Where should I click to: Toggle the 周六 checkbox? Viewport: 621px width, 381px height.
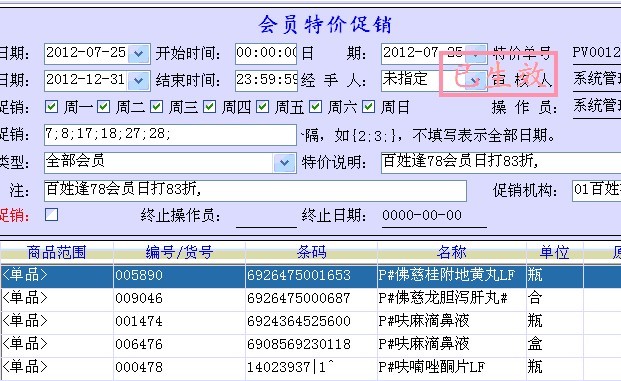pos(316,107)
